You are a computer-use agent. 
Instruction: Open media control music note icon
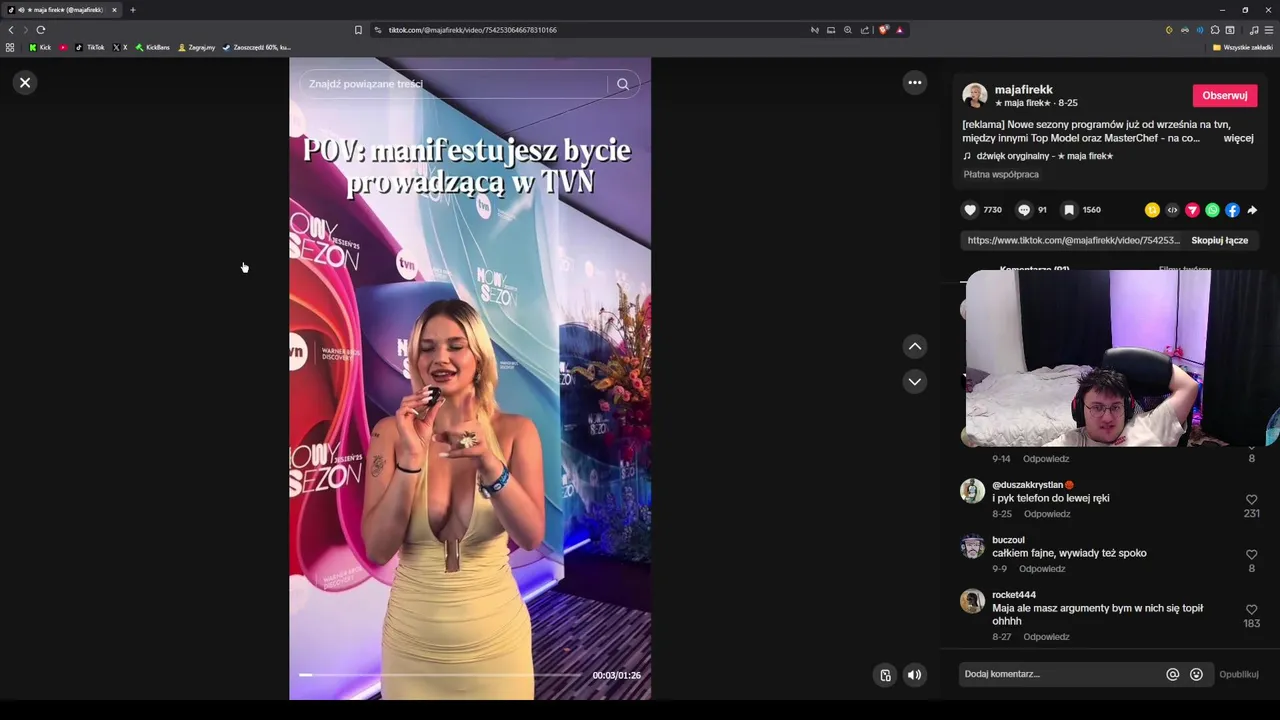click(x=1254, y=30)
